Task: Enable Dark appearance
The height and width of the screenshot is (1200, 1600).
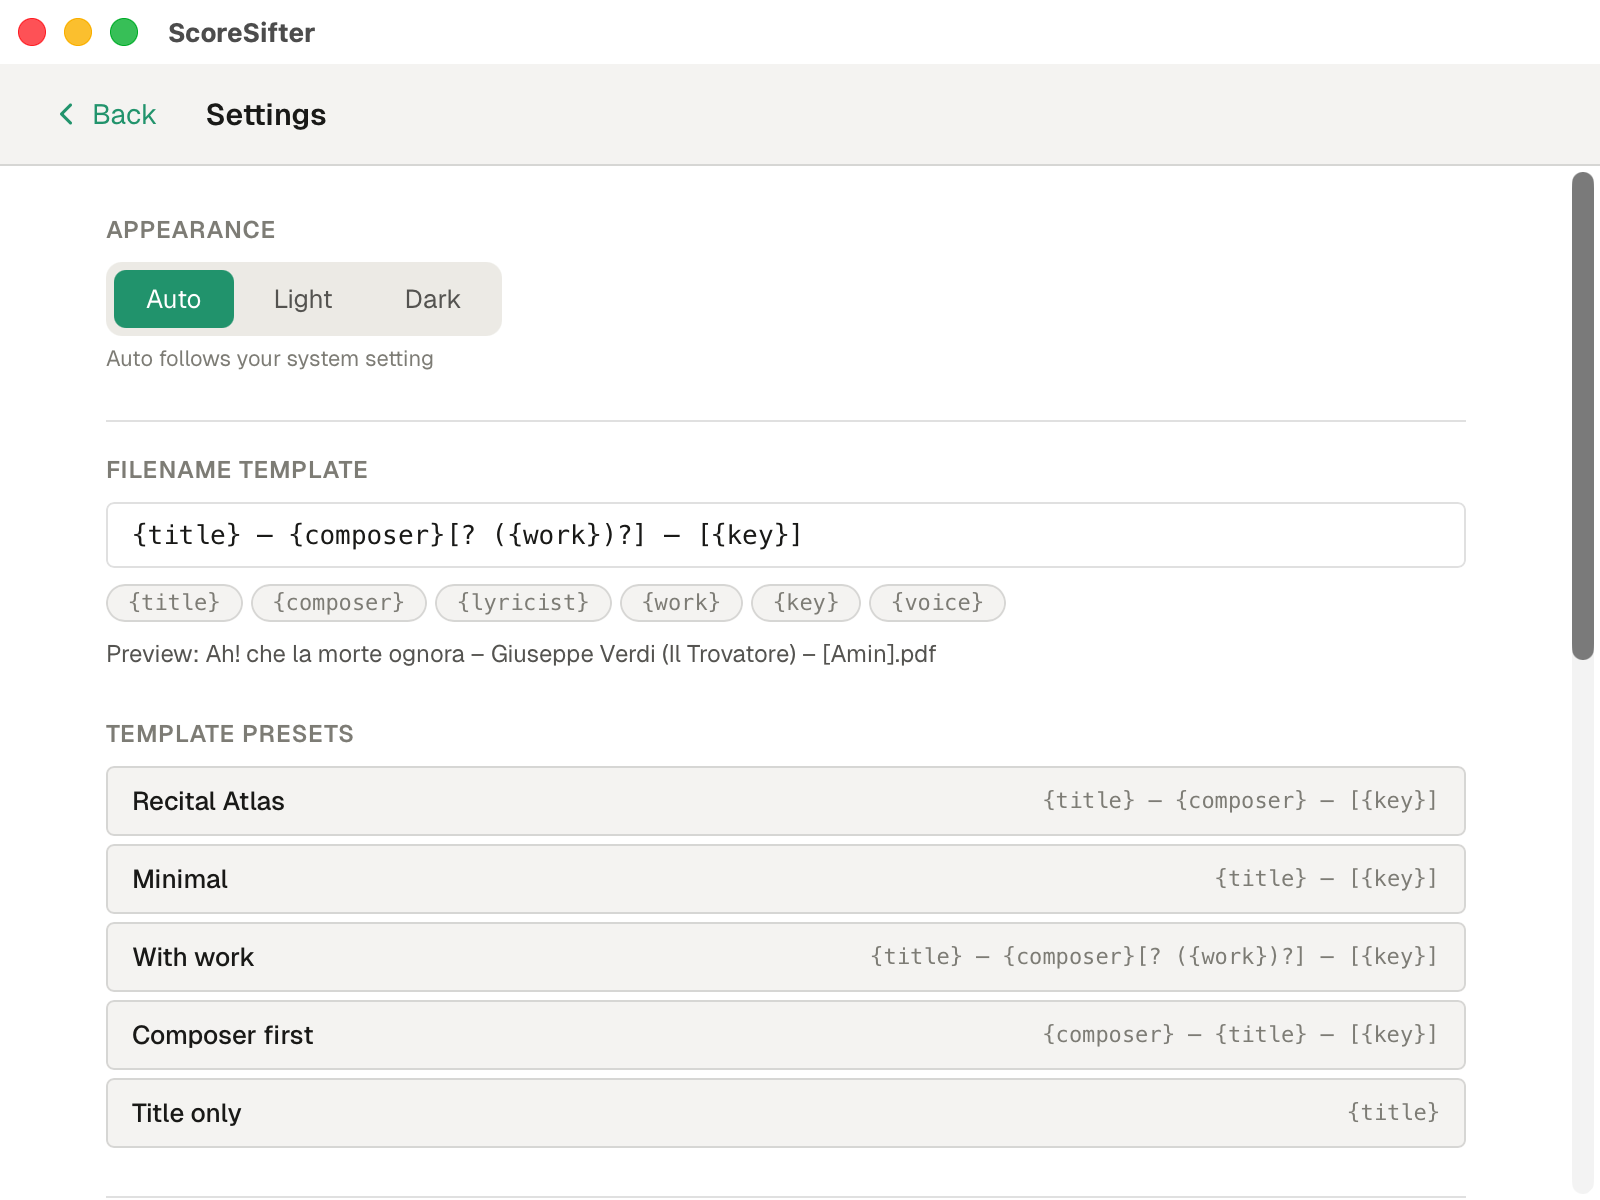Action: [x=432, y=298]
